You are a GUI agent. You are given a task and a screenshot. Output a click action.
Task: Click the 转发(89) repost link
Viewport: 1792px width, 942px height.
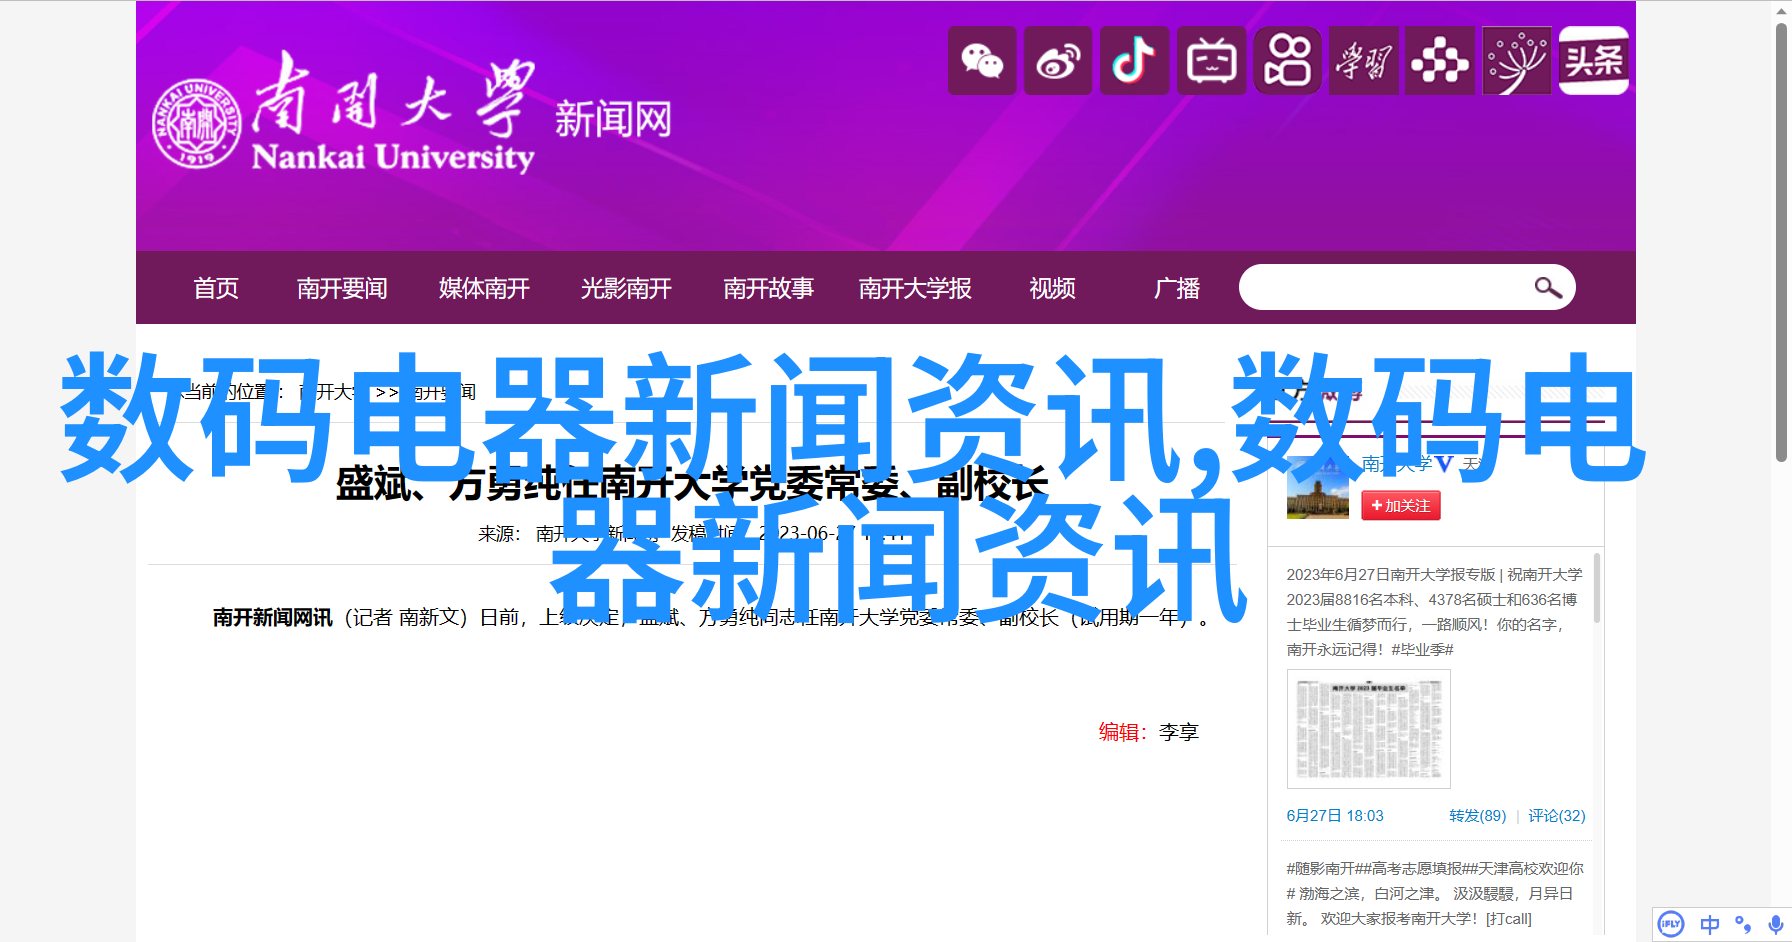(x=1477, y=816)
